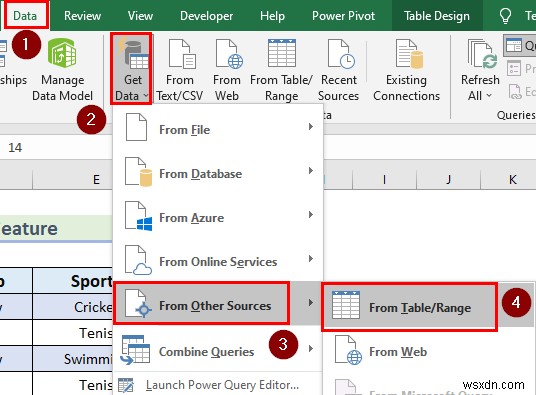Open the Data ribbon tab
The image size is (536, 395).
click(25, 16)
